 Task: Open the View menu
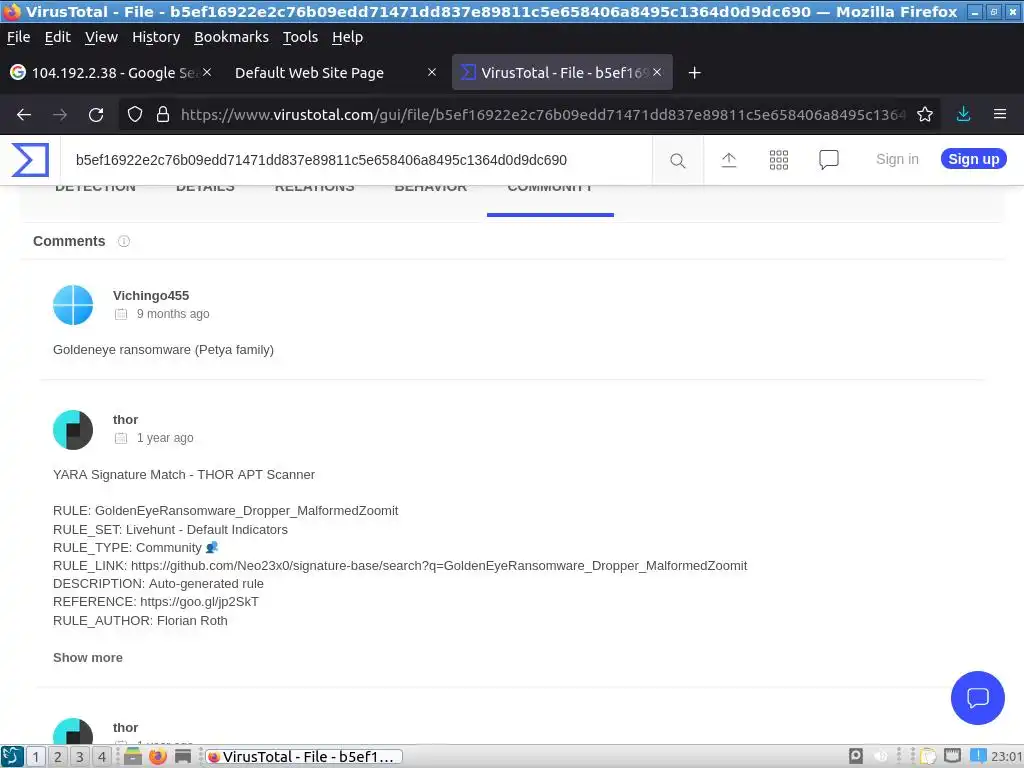(101, 37)
